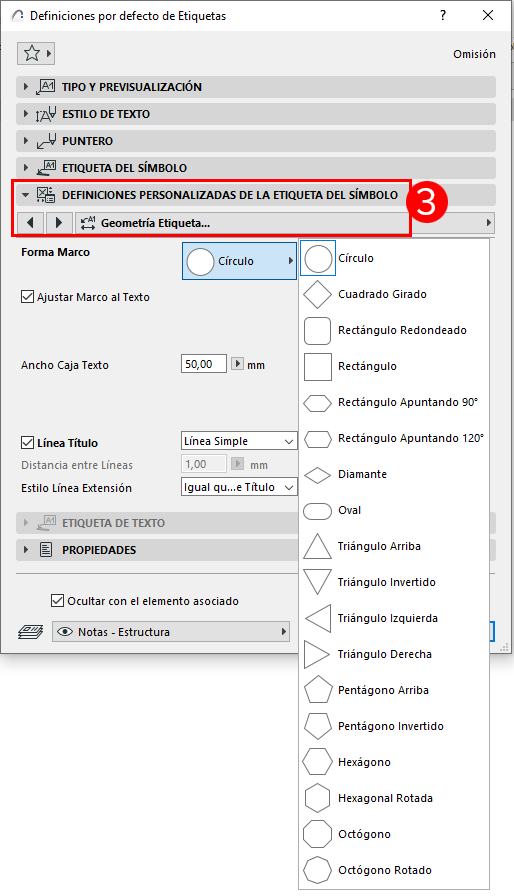The image size is (514, 896).
Task: Click the layer icon beside Notas - Estructura
Action: click(x=30, y=631)
